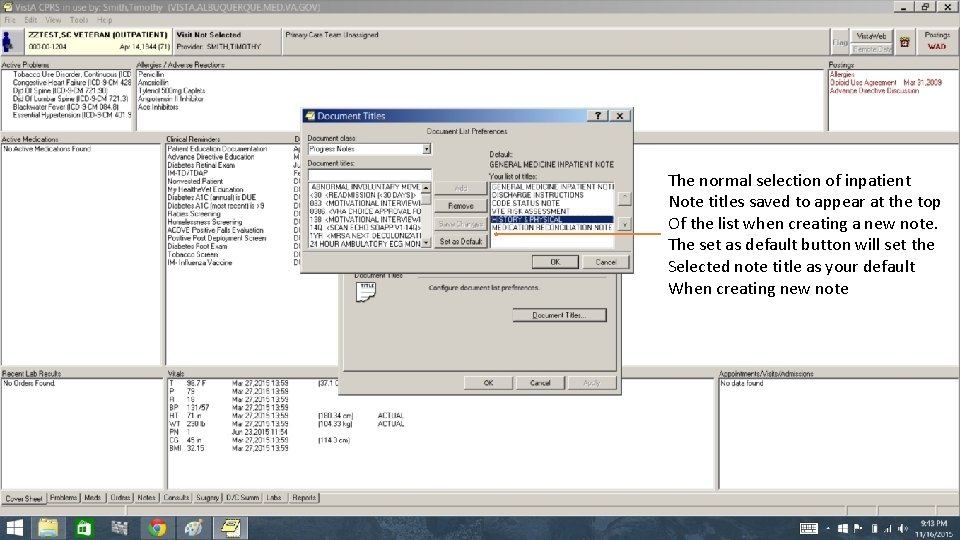The width and height of the screenshot is (960, 540).
Task: Click the network signal tray icon
Action: pyautogui.click(x=888, y=528)
